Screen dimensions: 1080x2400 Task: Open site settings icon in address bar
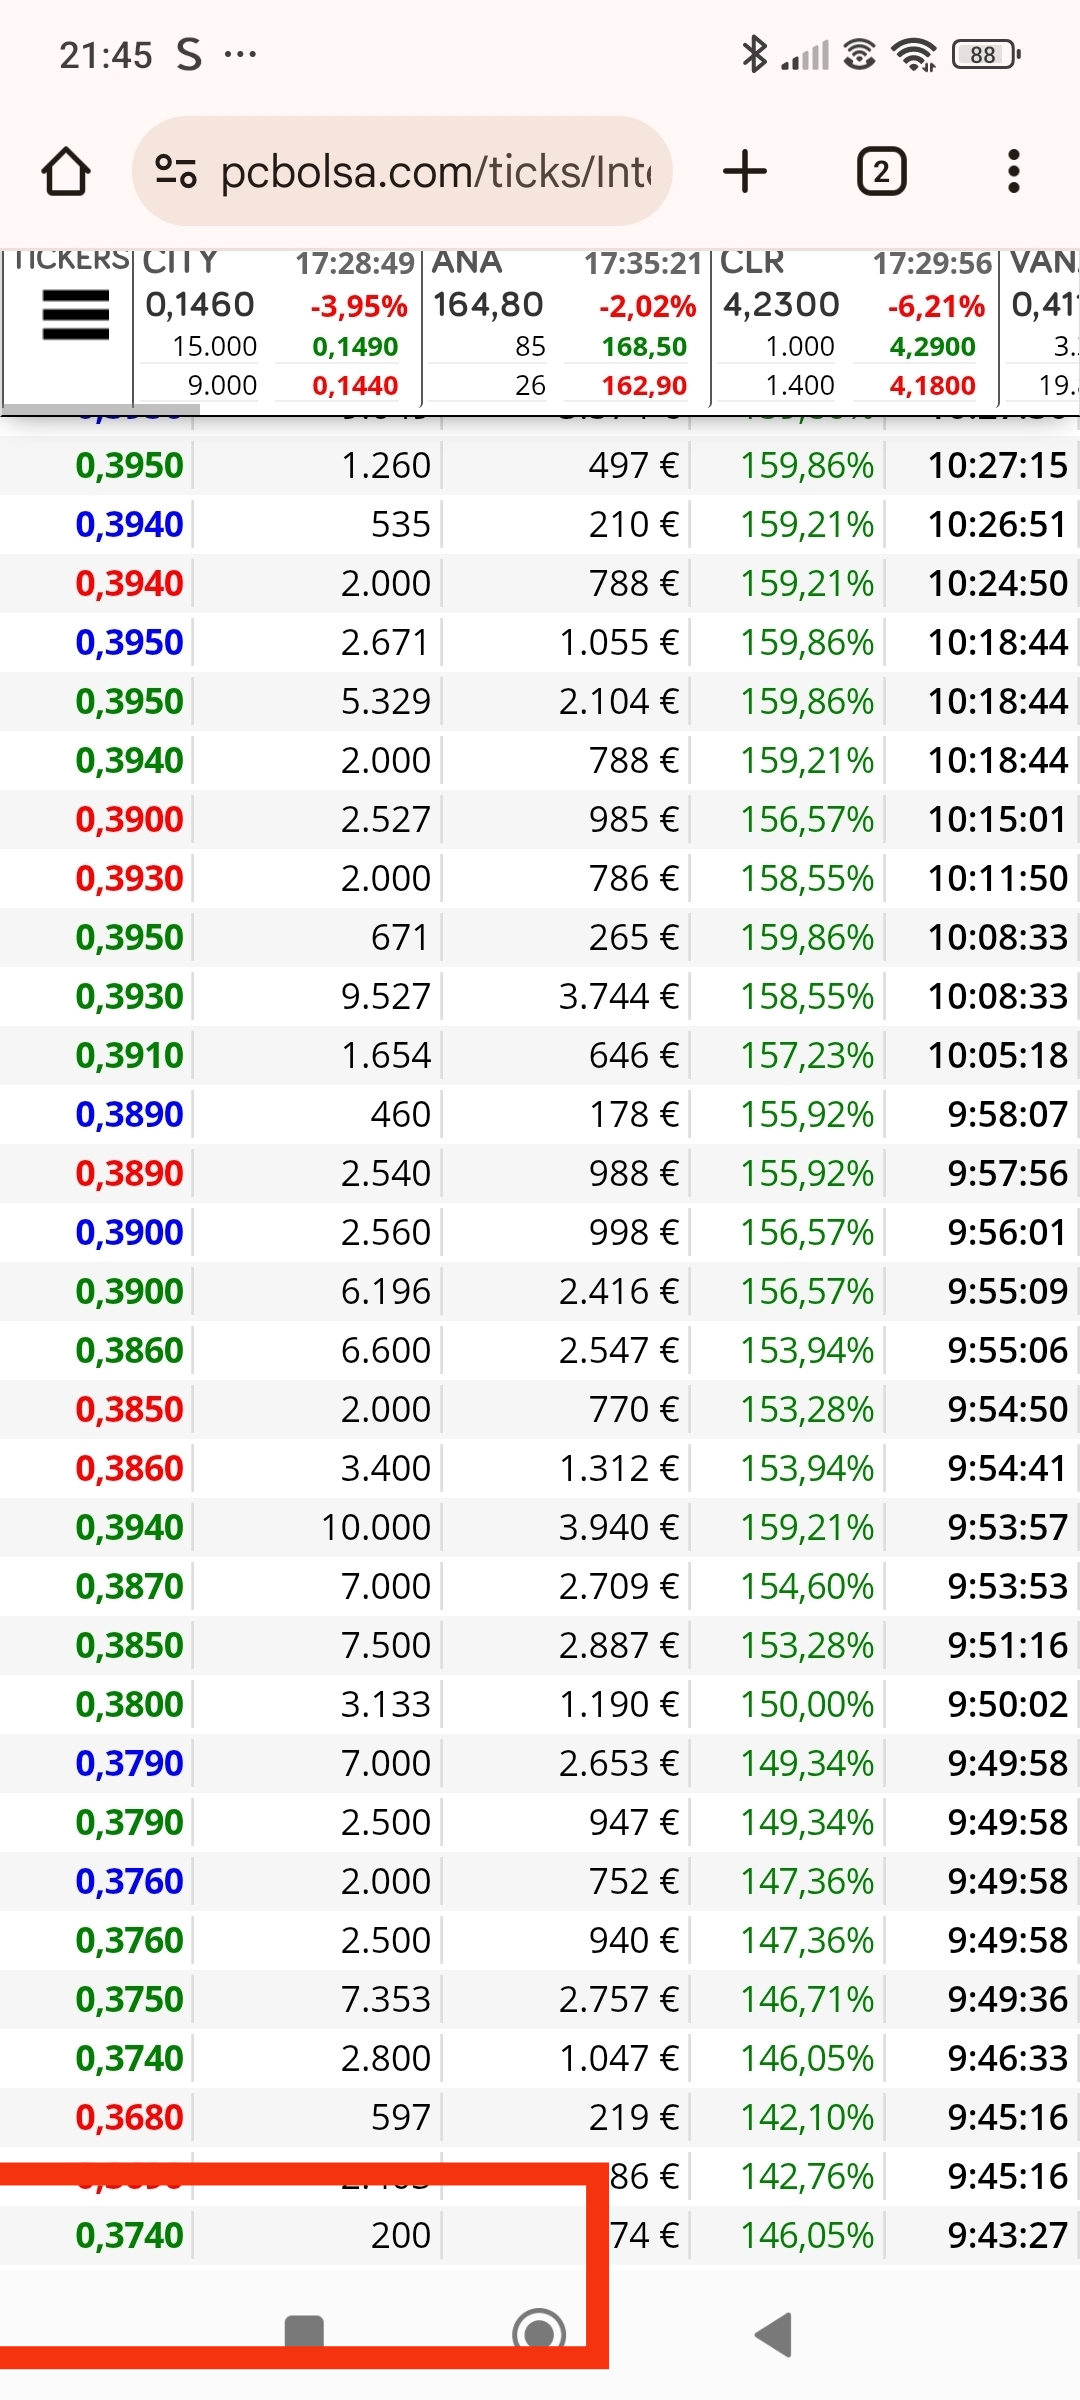coord(175,171)
